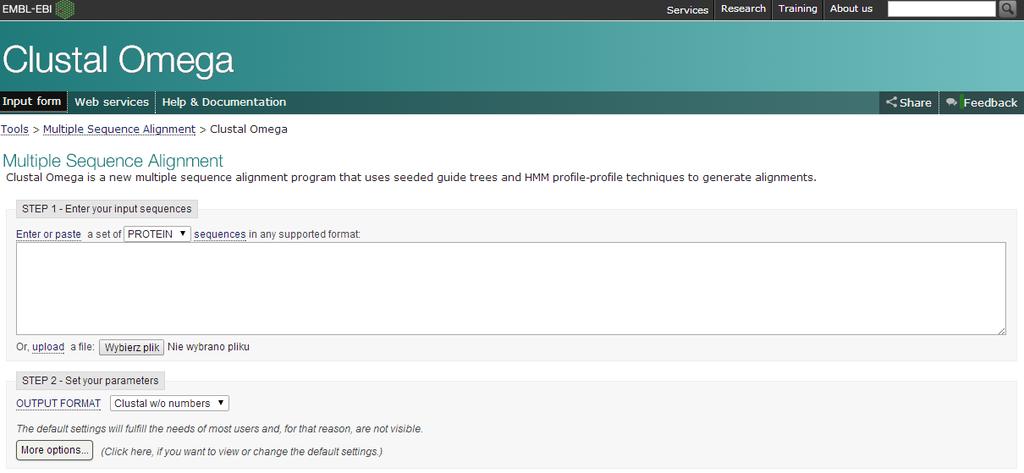
Task: Open the Feedback option
Action: click(982, 103)
